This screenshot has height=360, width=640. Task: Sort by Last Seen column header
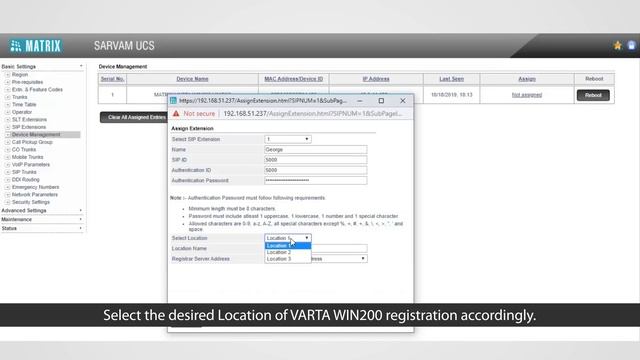[451, 79]
